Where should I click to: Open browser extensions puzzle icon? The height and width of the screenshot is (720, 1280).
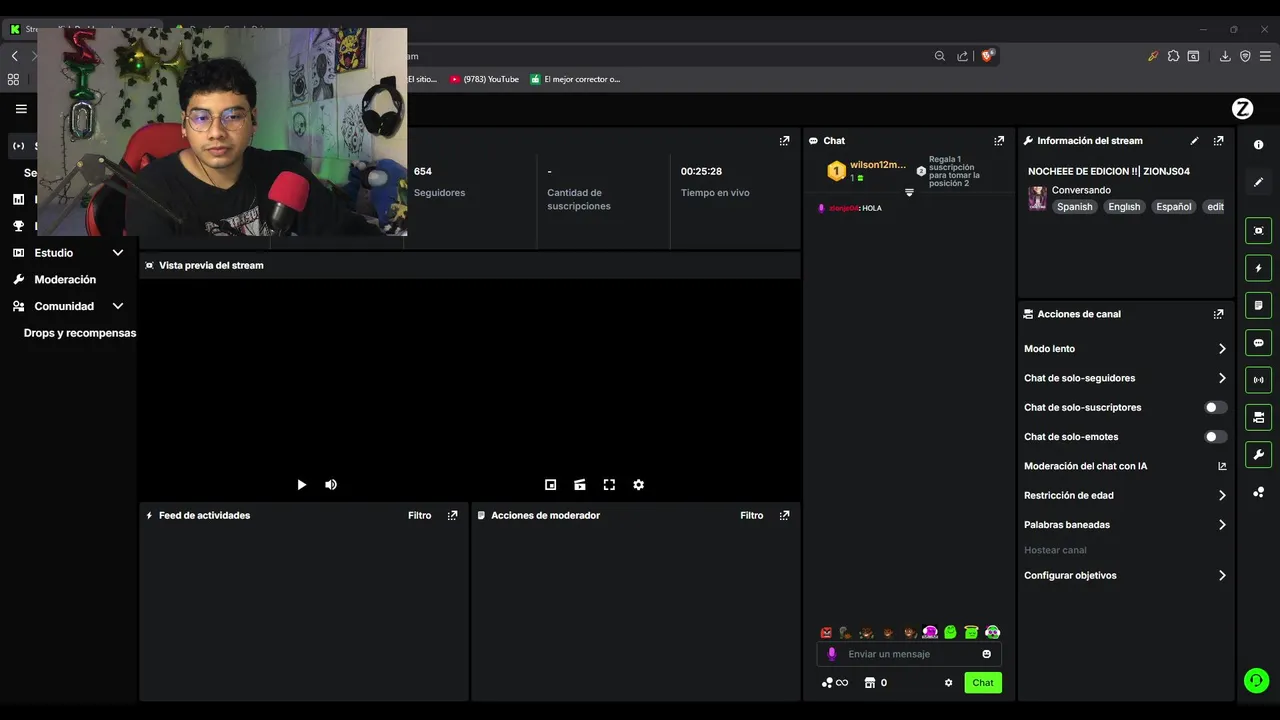click(1173, 56)
